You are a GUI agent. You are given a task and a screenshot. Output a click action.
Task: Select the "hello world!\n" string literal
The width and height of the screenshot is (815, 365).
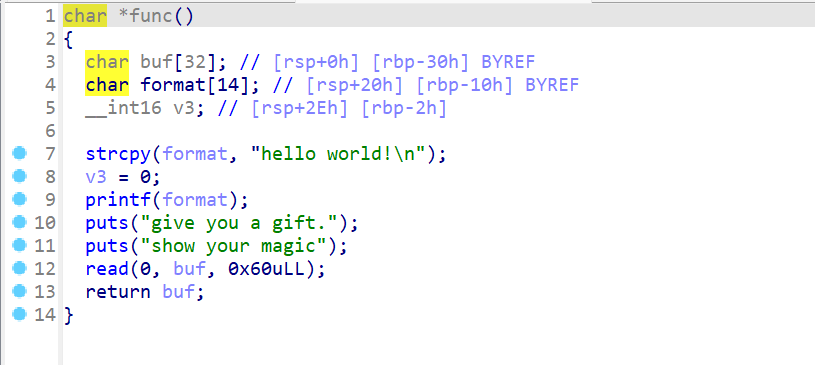[x=338, y=154]
